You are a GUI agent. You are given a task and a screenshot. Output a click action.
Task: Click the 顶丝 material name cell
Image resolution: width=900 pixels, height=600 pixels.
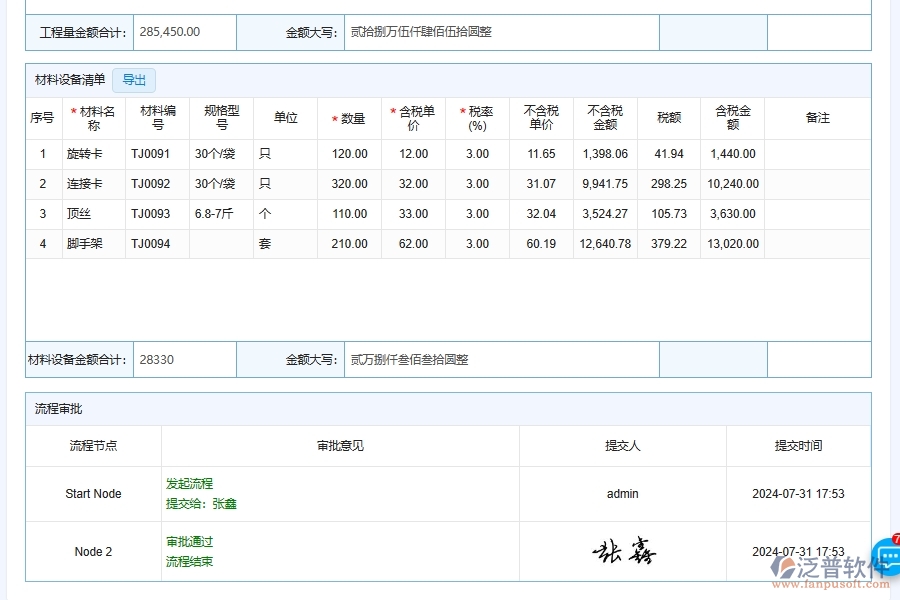coord(93,214)
